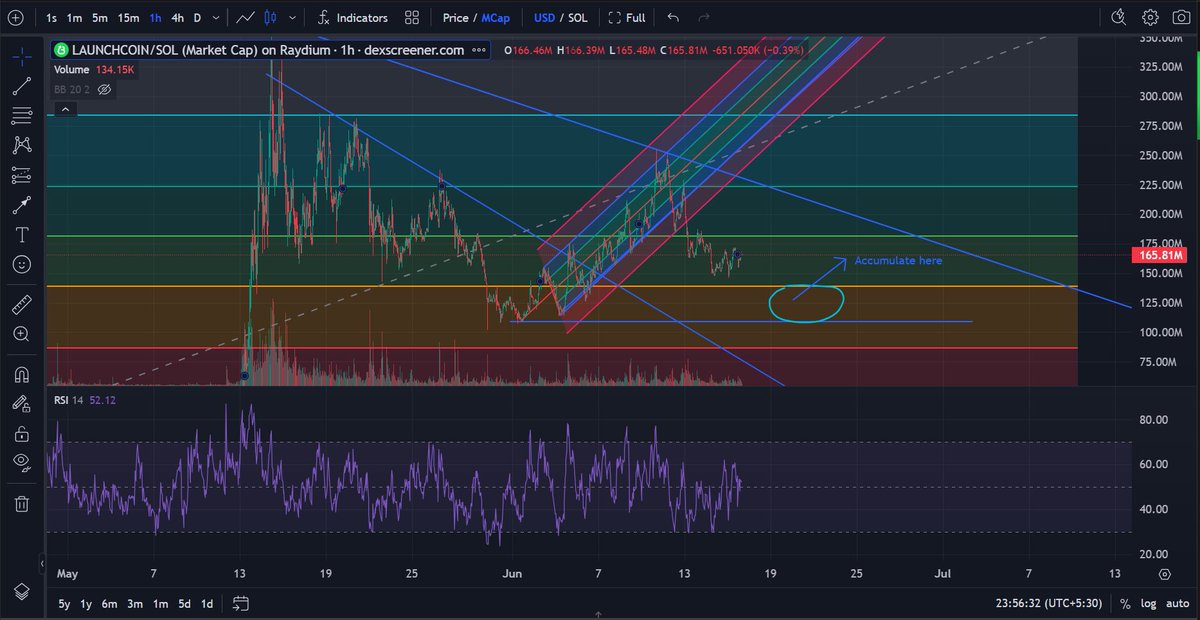The image size is (1200, 620).
Task: Toggle auto scale mode
Action: pyautogui.click(x=1176, y=603)
